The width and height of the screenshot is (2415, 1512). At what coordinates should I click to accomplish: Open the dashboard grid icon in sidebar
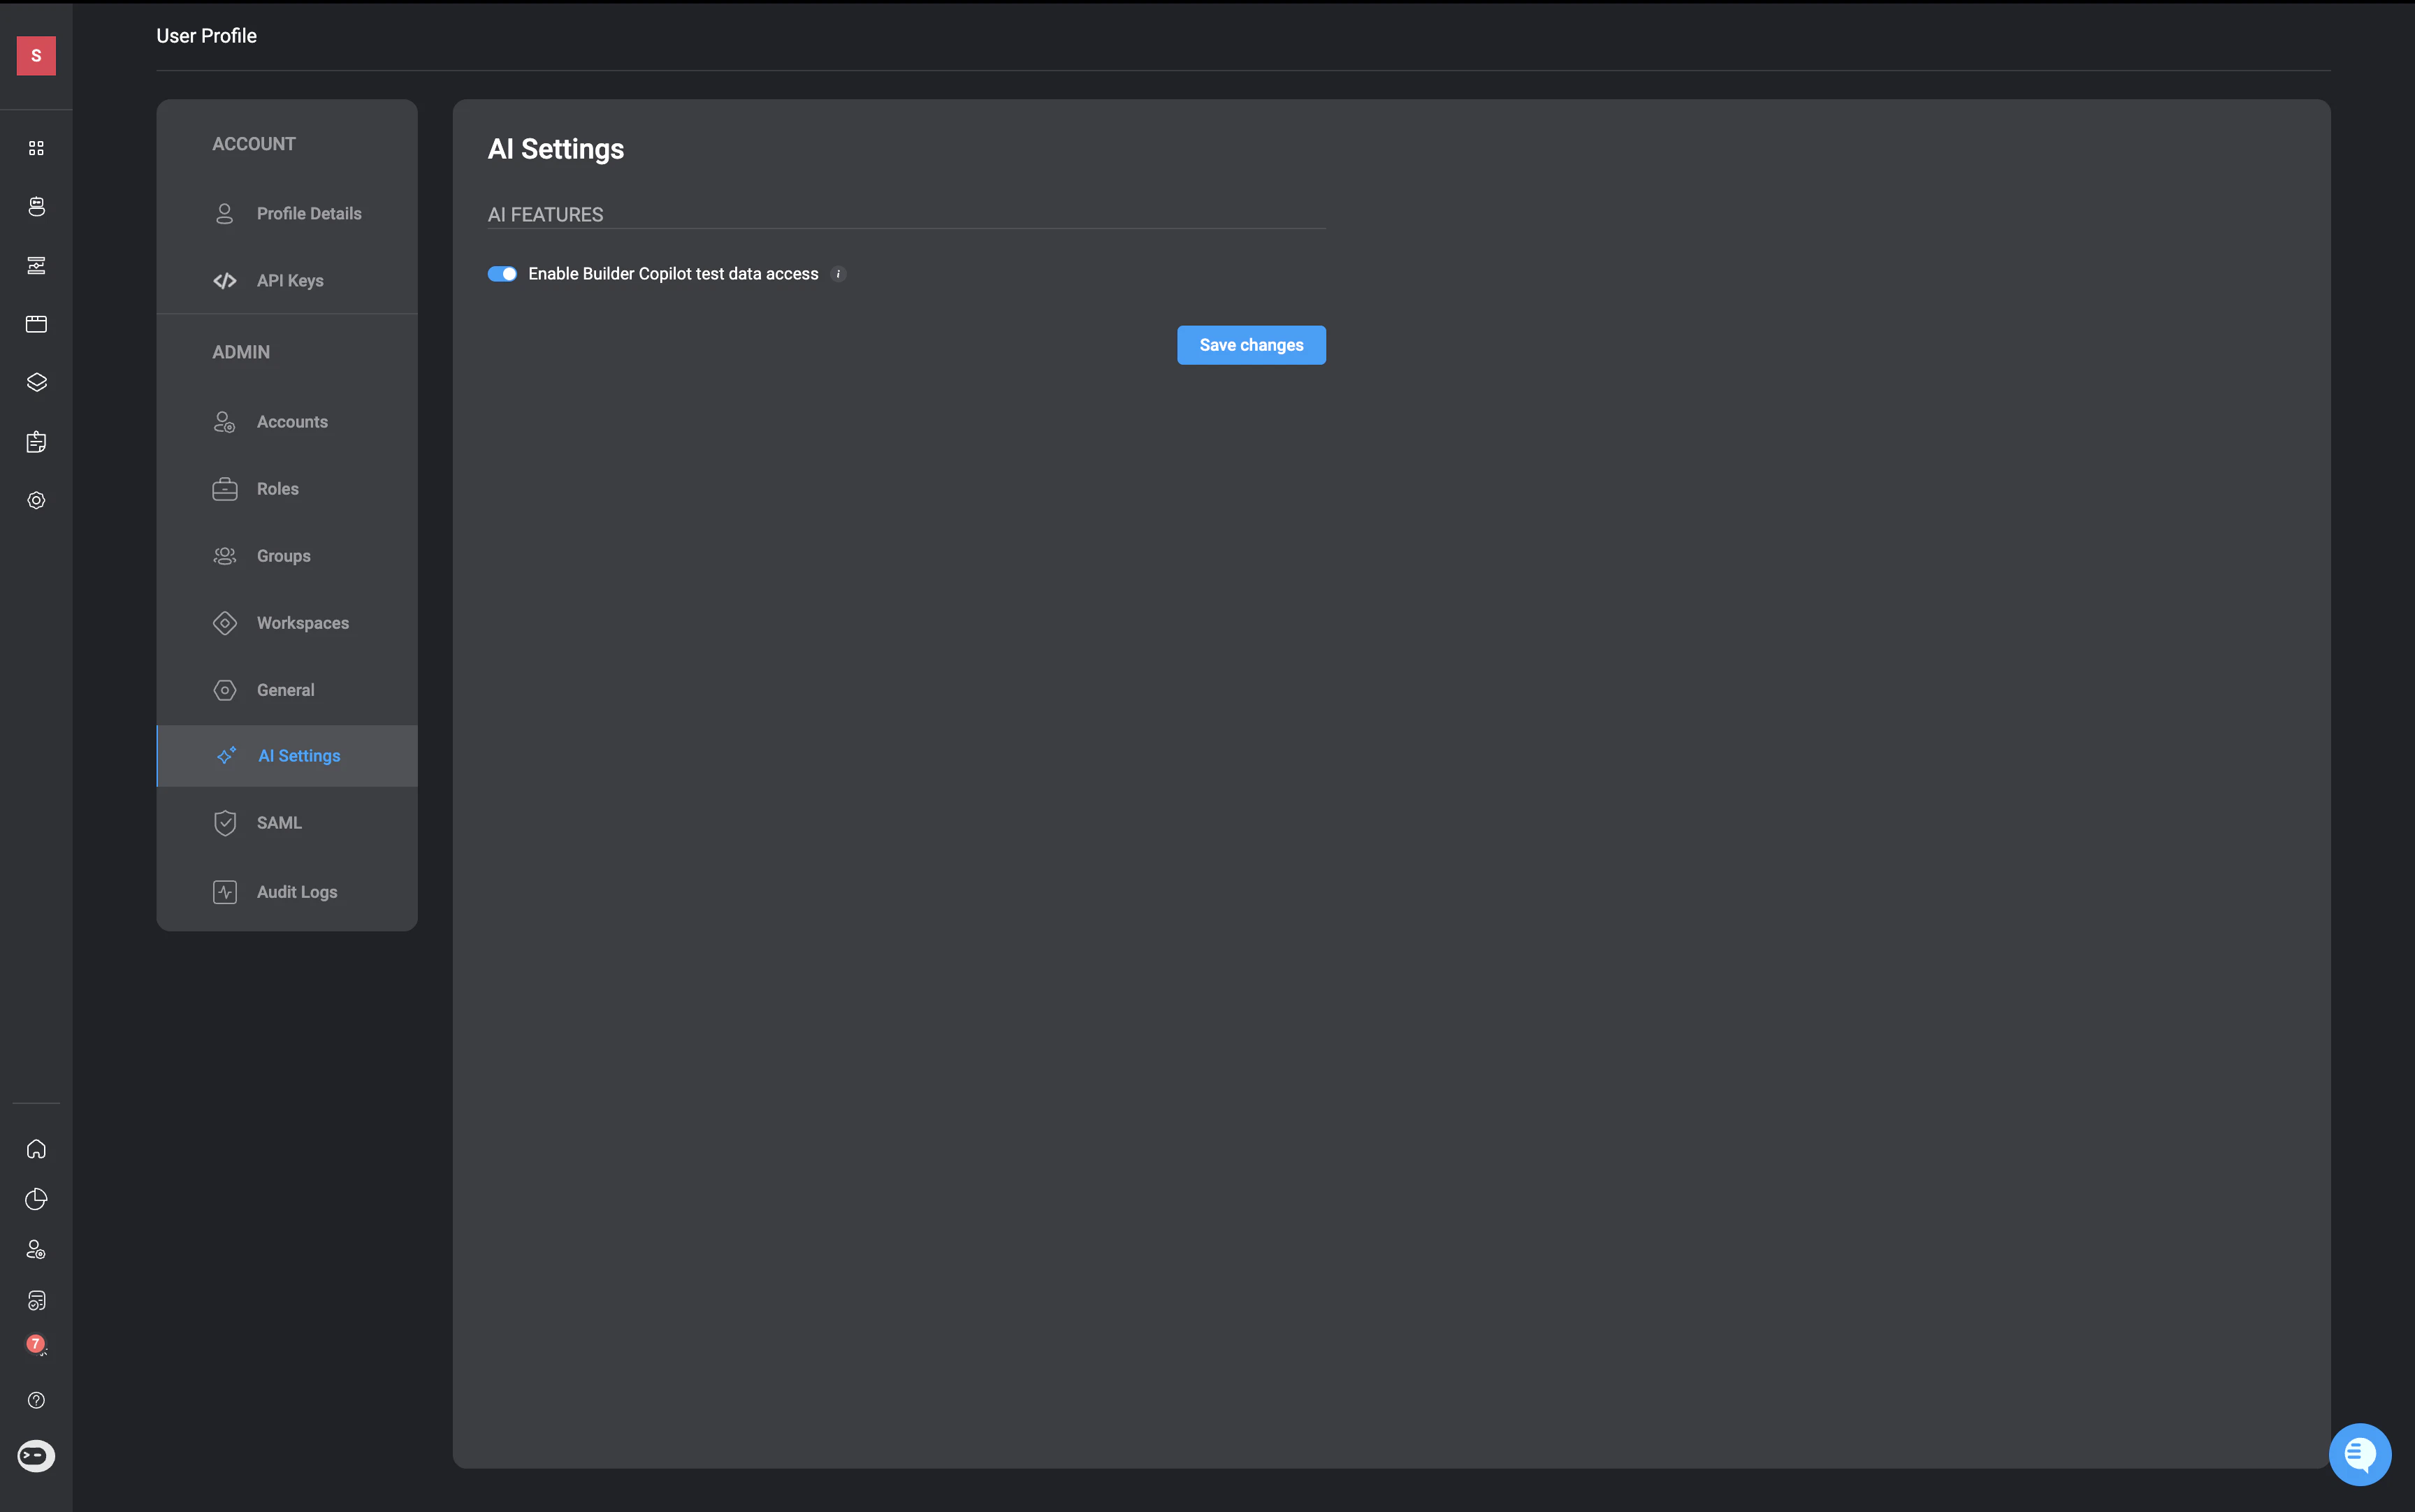(36, 148)
